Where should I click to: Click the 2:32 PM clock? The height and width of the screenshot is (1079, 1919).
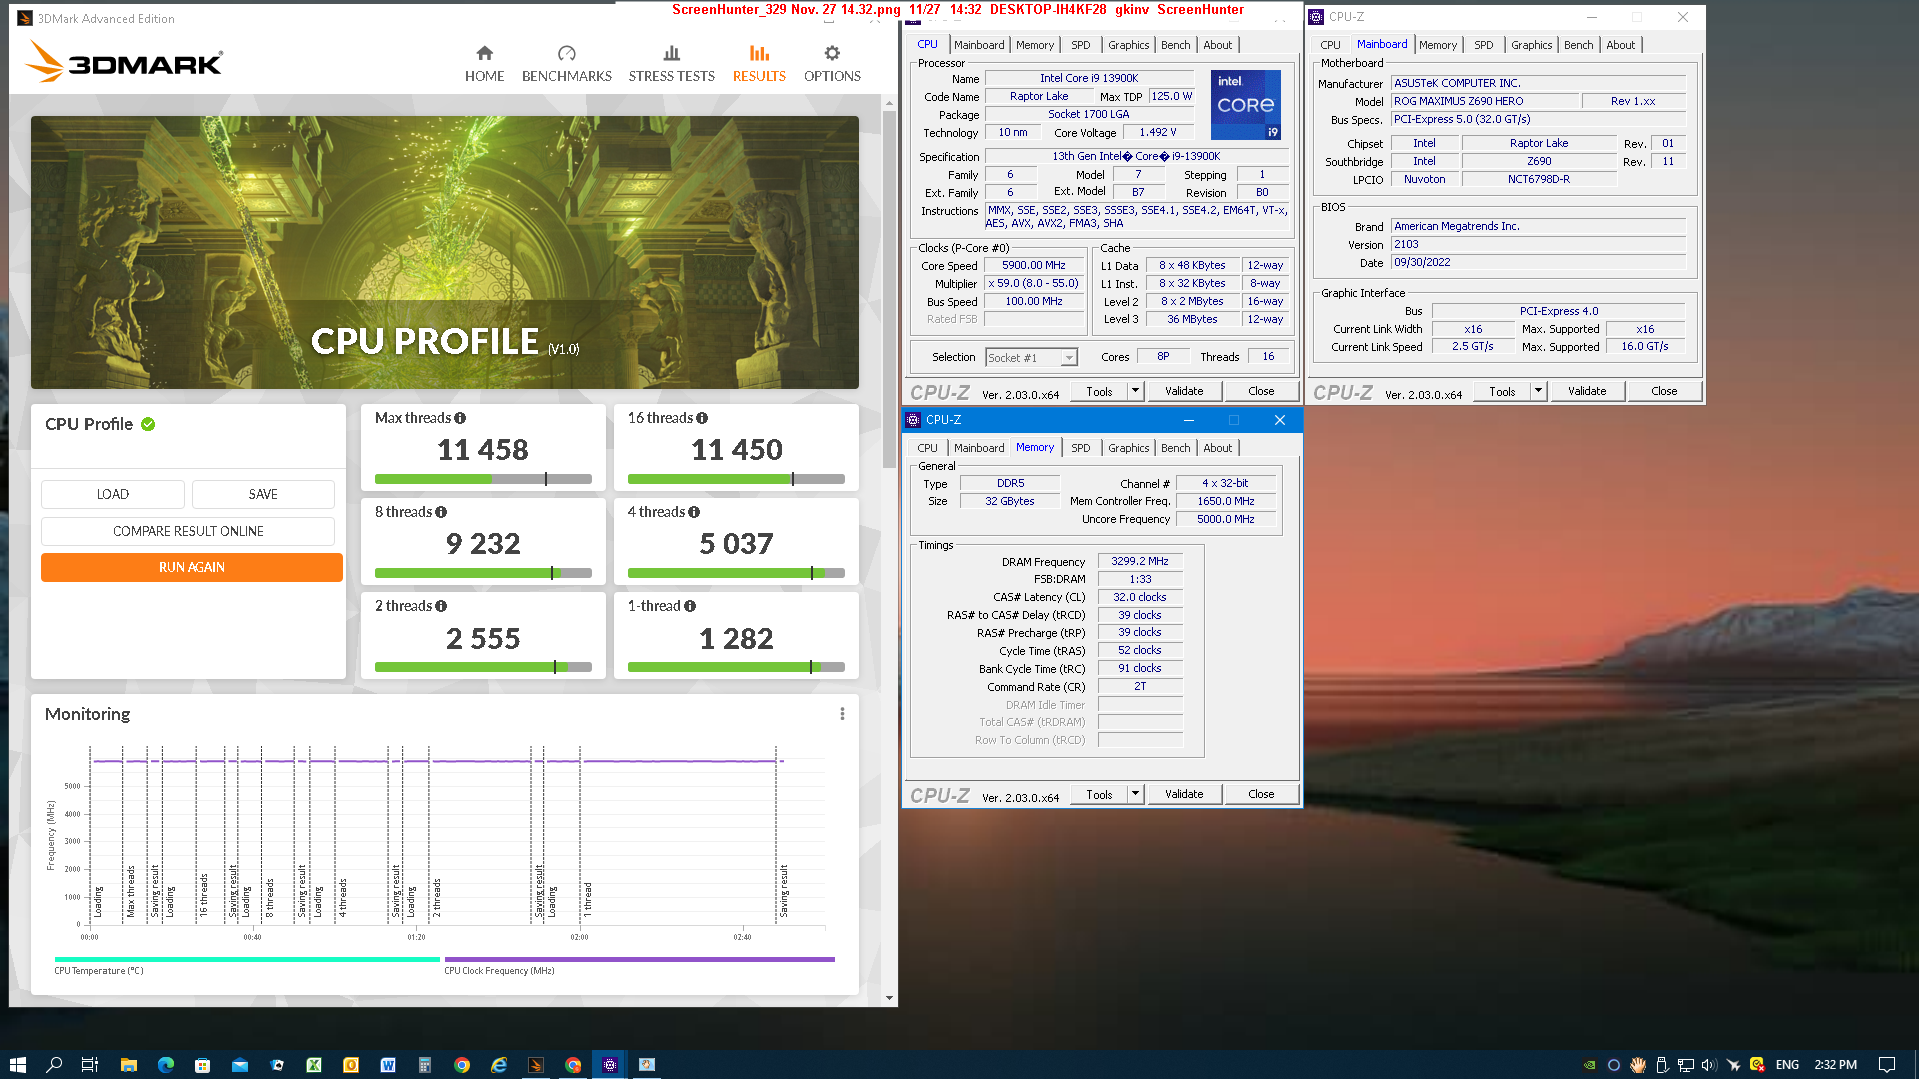(1835, 1065)
